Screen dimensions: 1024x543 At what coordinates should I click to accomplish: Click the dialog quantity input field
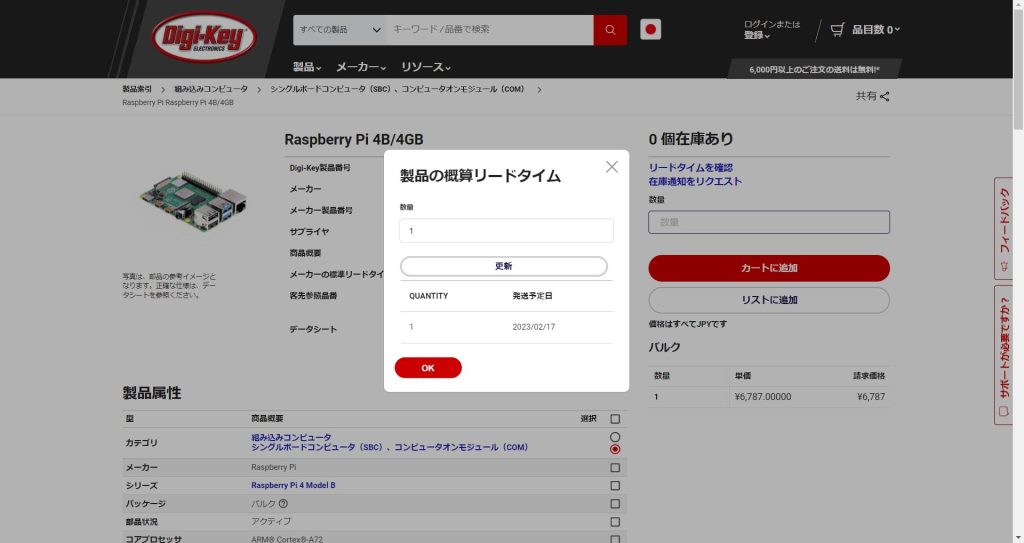506,231
